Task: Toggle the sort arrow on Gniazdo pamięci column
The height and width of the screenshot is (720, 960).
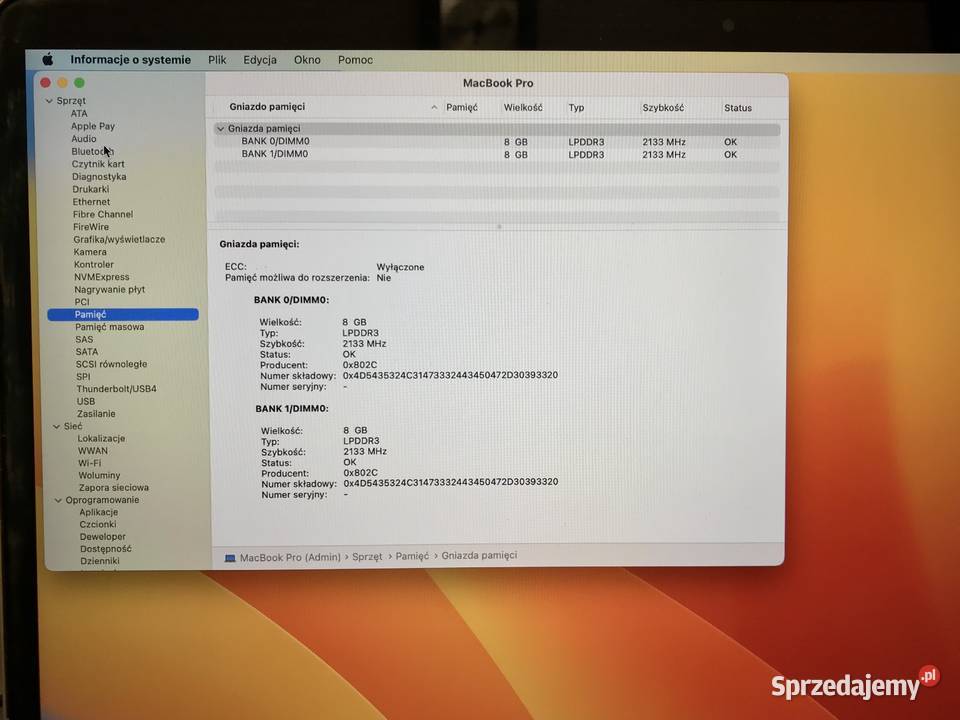Action: coord(433,107)
